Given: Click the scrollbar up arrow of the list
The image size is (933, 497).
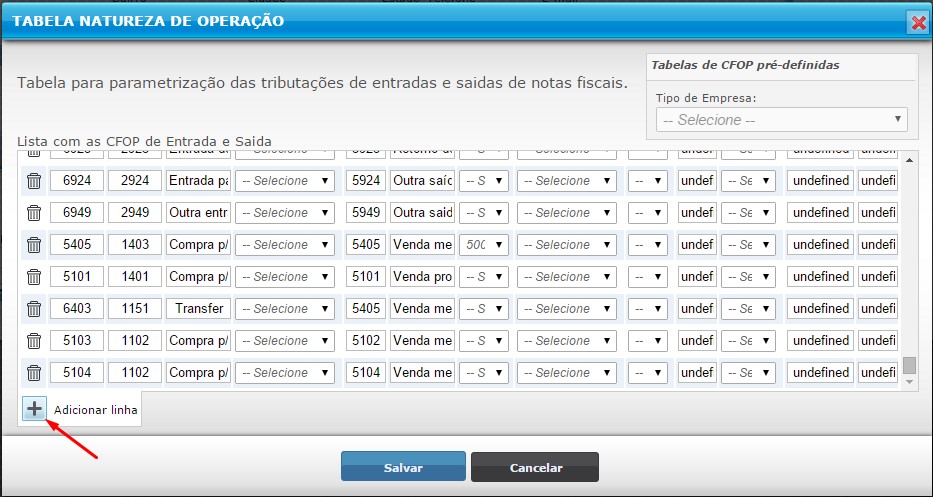Looking at the screenshot, I should [x=909, y=160].
